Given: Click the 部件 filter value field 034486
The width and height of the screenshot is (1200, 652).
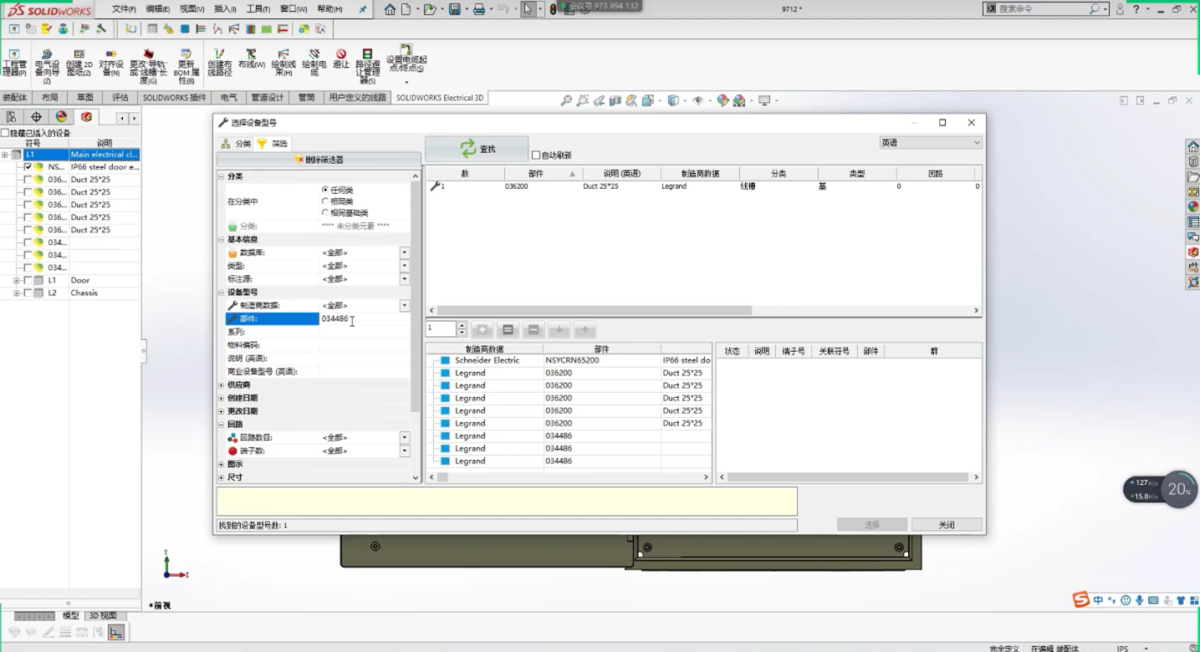Looking at the screenshot, I should tap(364, 319).
